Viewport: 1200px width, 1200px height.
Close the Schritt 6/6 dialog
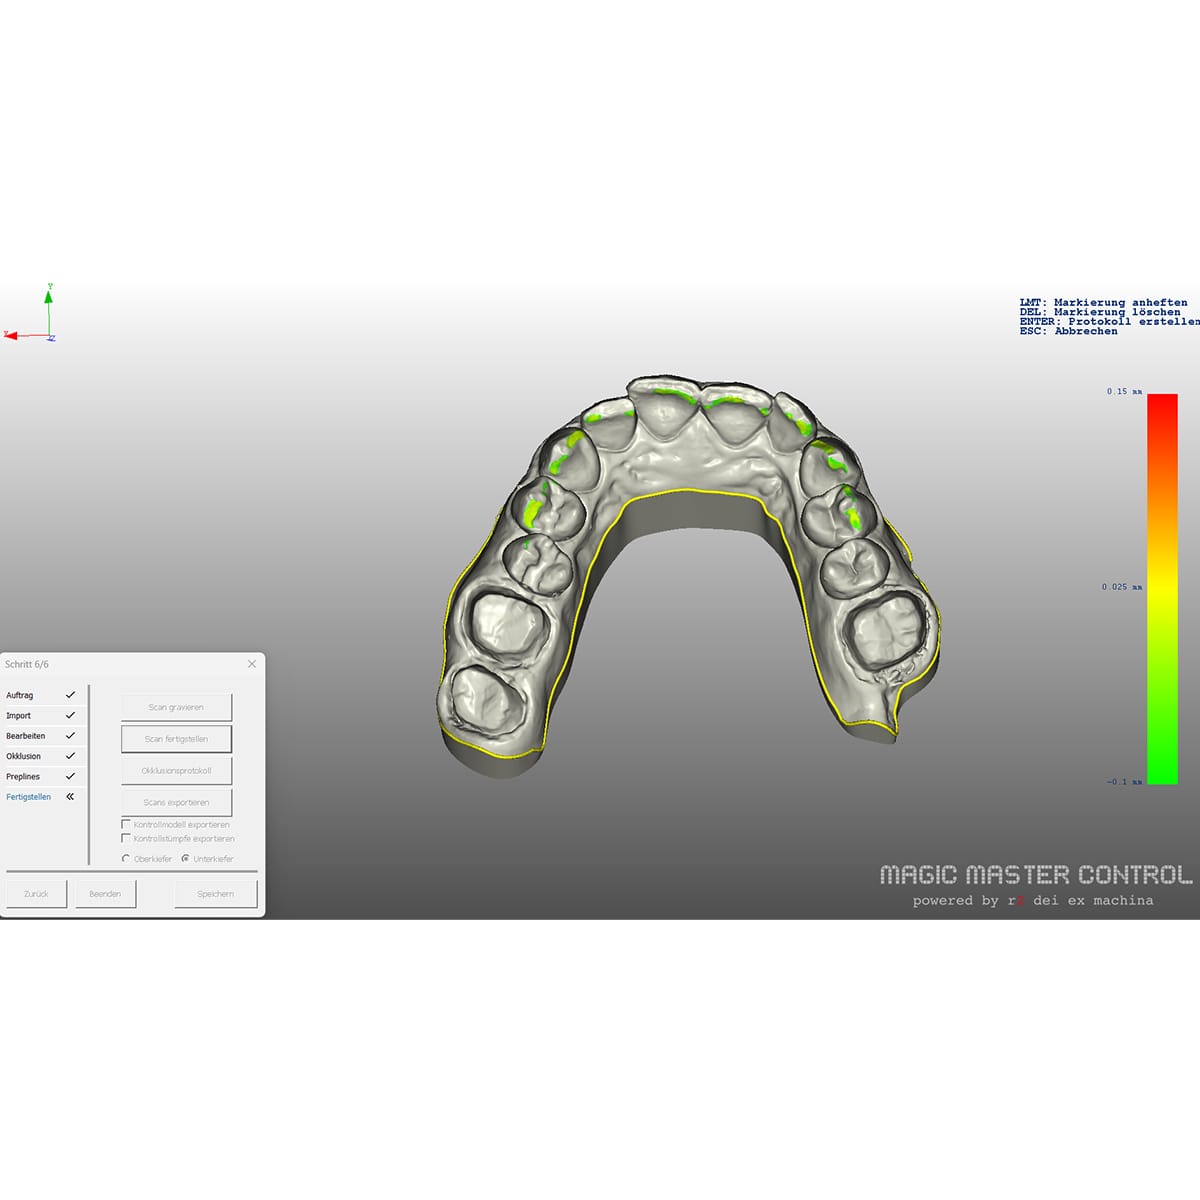[252, 664]
